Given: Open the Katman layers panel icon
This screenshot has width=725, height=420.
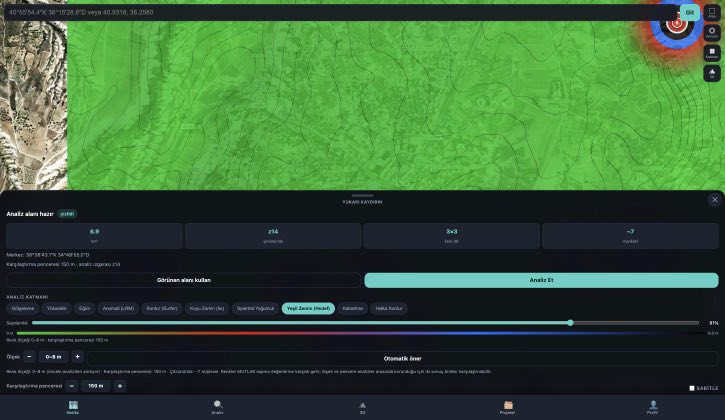Looking at the screenshot, I should tap(712, 53).
